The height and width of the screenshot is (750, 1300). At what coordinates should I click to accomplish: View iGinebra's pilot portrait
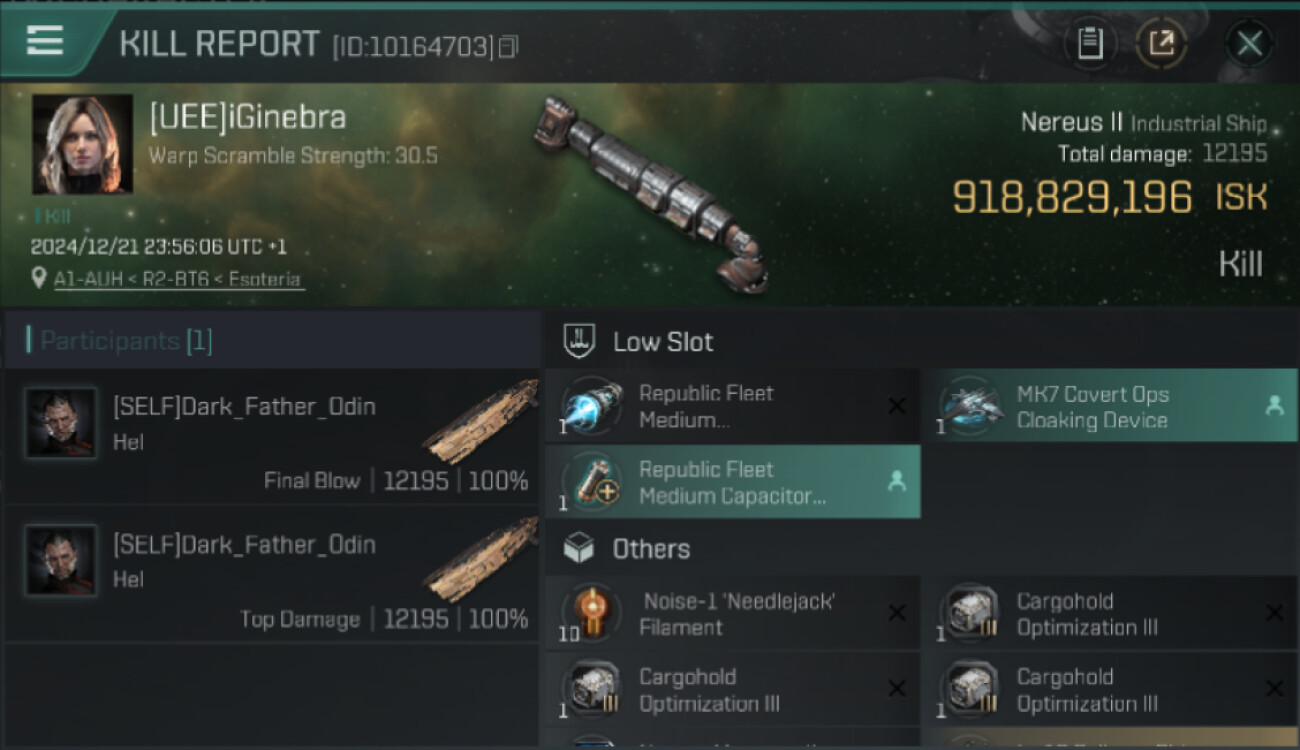pyautogui.click(x=82, y=144)
